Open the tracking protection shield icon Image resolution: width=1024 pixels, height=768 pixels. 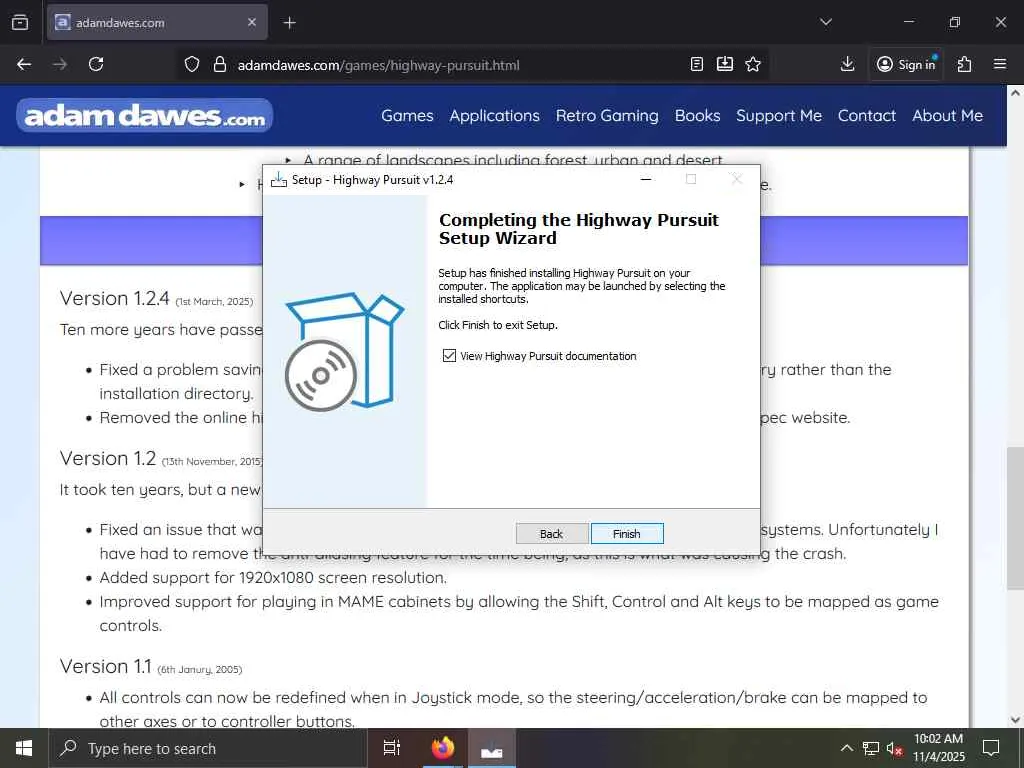[191, 64]
